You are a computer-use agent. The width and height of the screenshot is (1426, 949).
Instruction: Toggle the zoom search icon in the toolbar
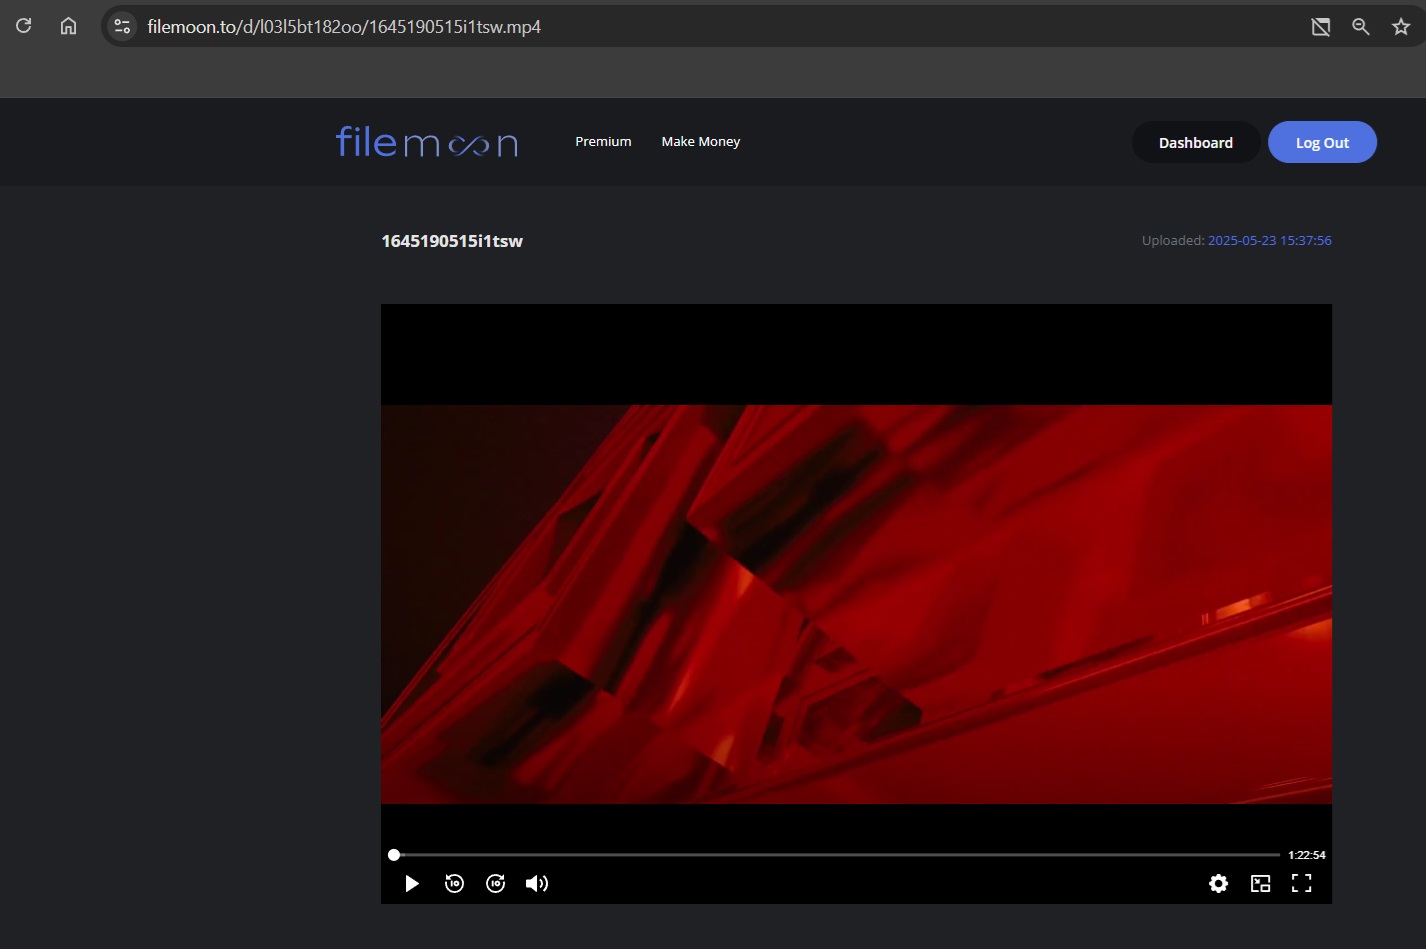pyautogui.click(x=1360, y=26)
